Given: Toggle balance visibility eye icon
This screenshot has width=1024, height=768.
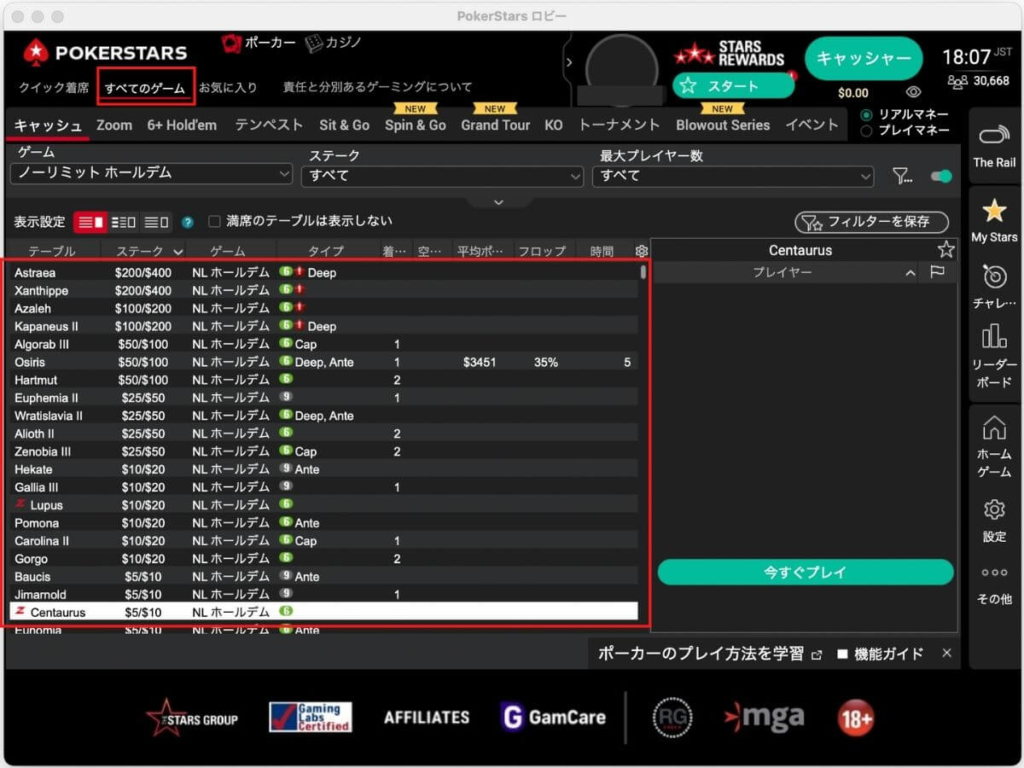Looking at the screenshot, I should [913, 92].
